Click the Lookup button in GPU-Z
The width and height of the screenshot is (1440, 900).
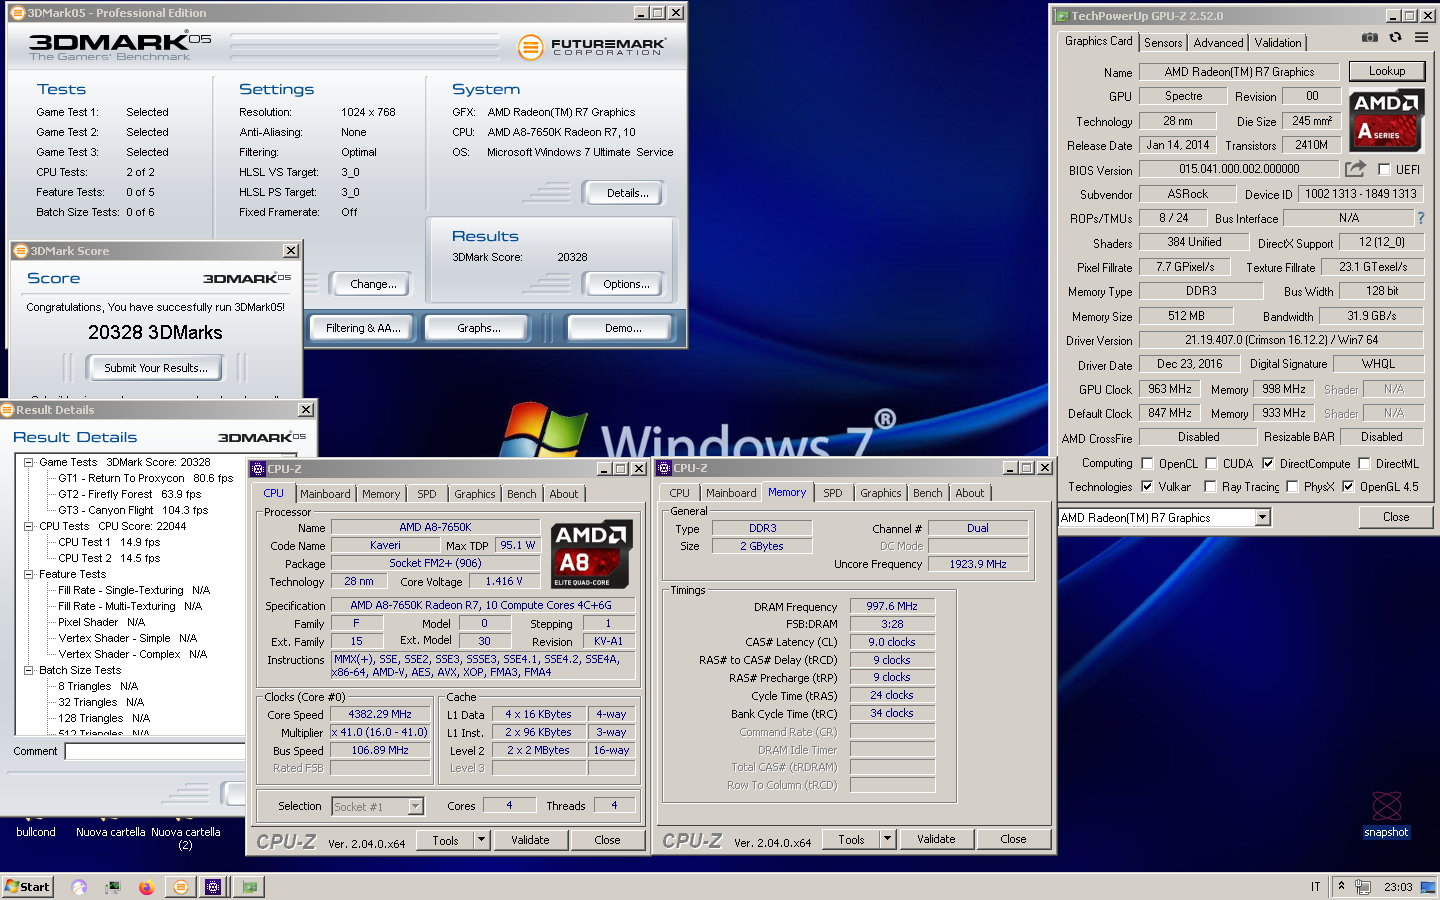click(1386, 71)
